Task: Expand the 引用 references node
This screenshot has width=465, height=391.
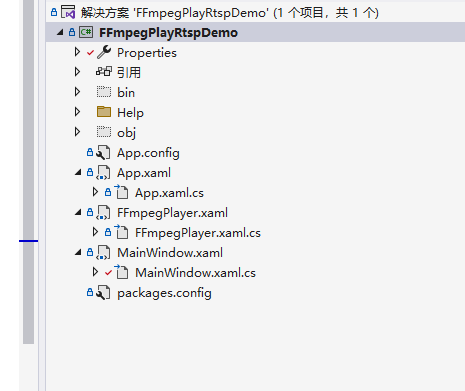Action: click(77, 72)
